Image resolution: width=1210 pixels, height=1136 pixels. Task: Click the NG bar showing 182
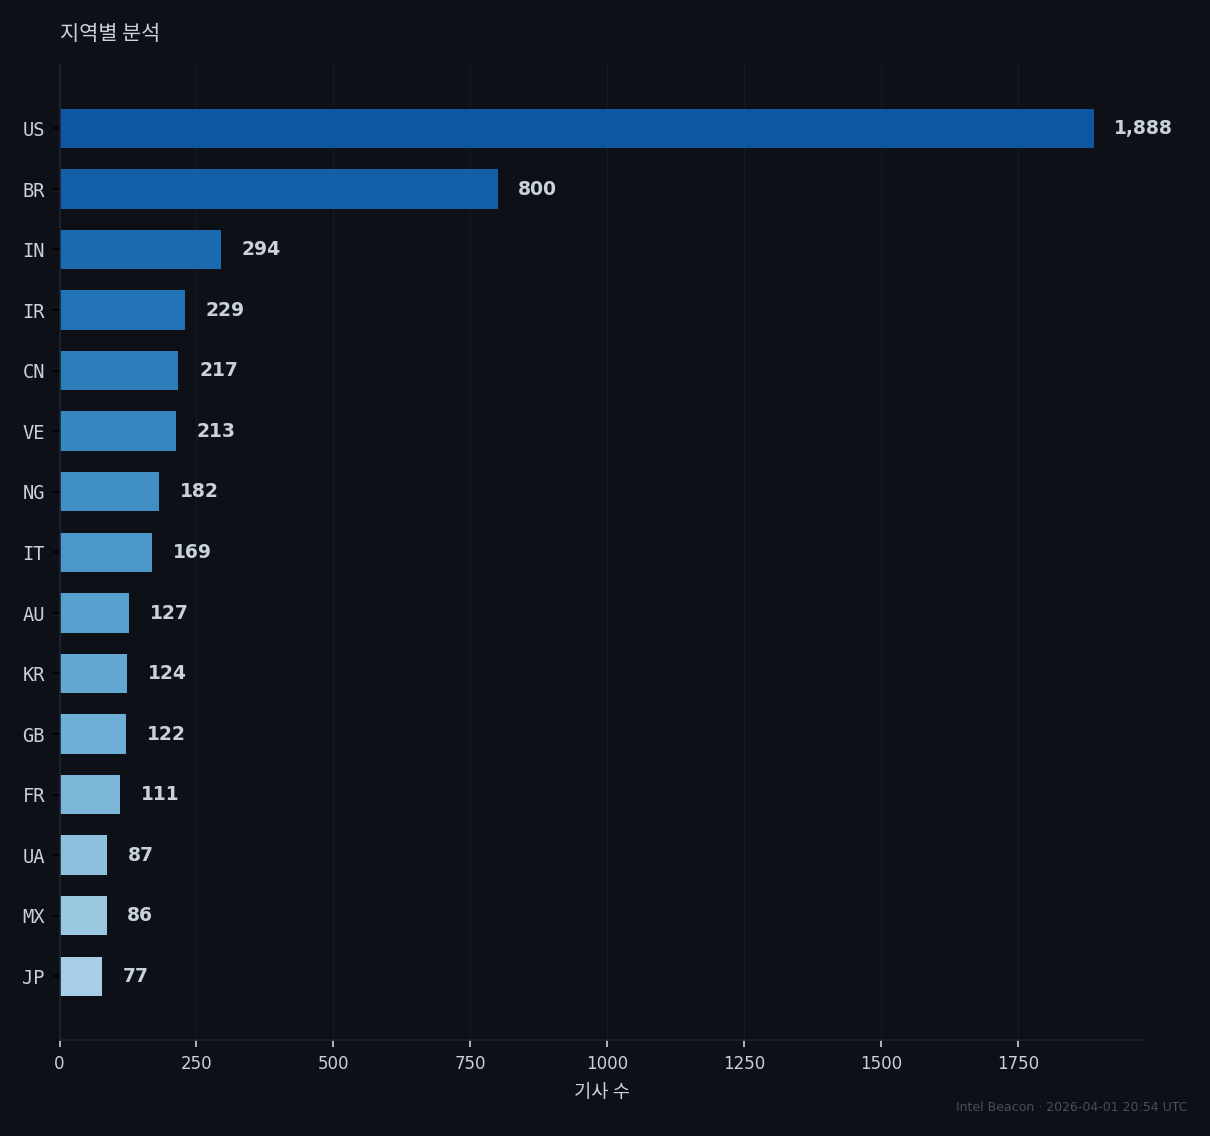click(109, 492)
